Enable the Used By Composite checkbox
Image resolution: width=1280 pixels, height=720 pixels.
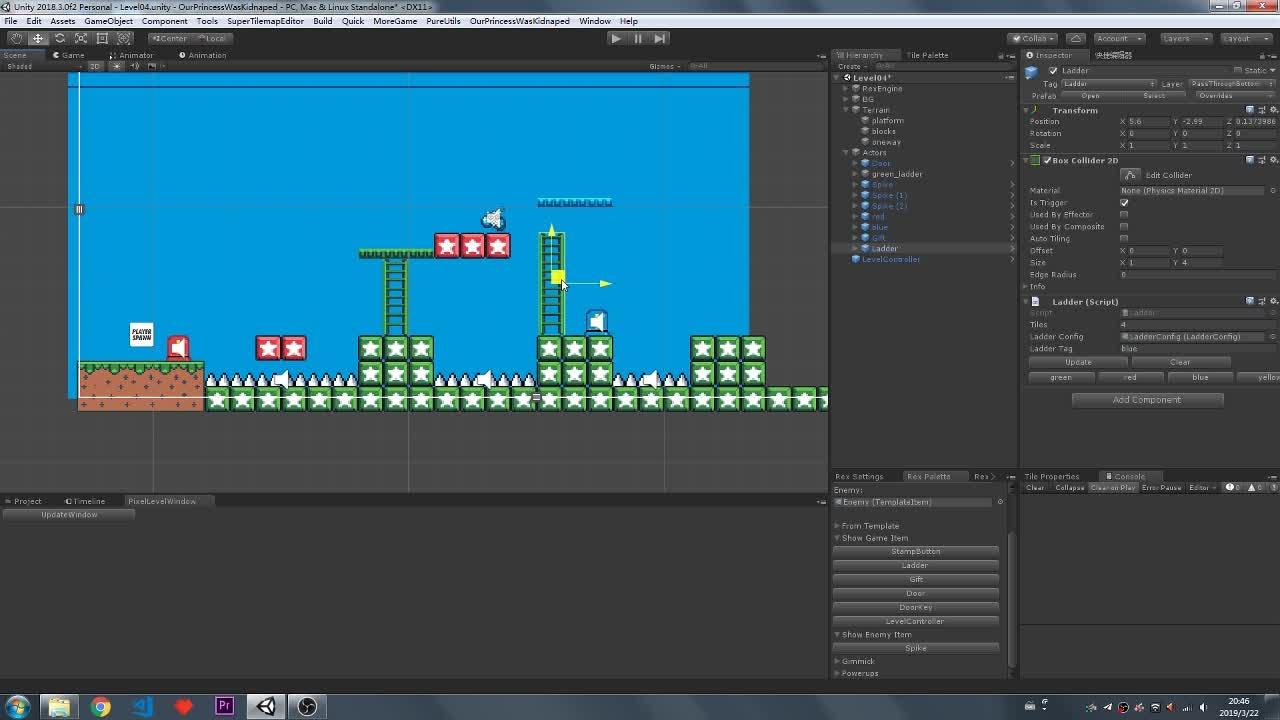pyautogui.click(x=1124, y=227)
